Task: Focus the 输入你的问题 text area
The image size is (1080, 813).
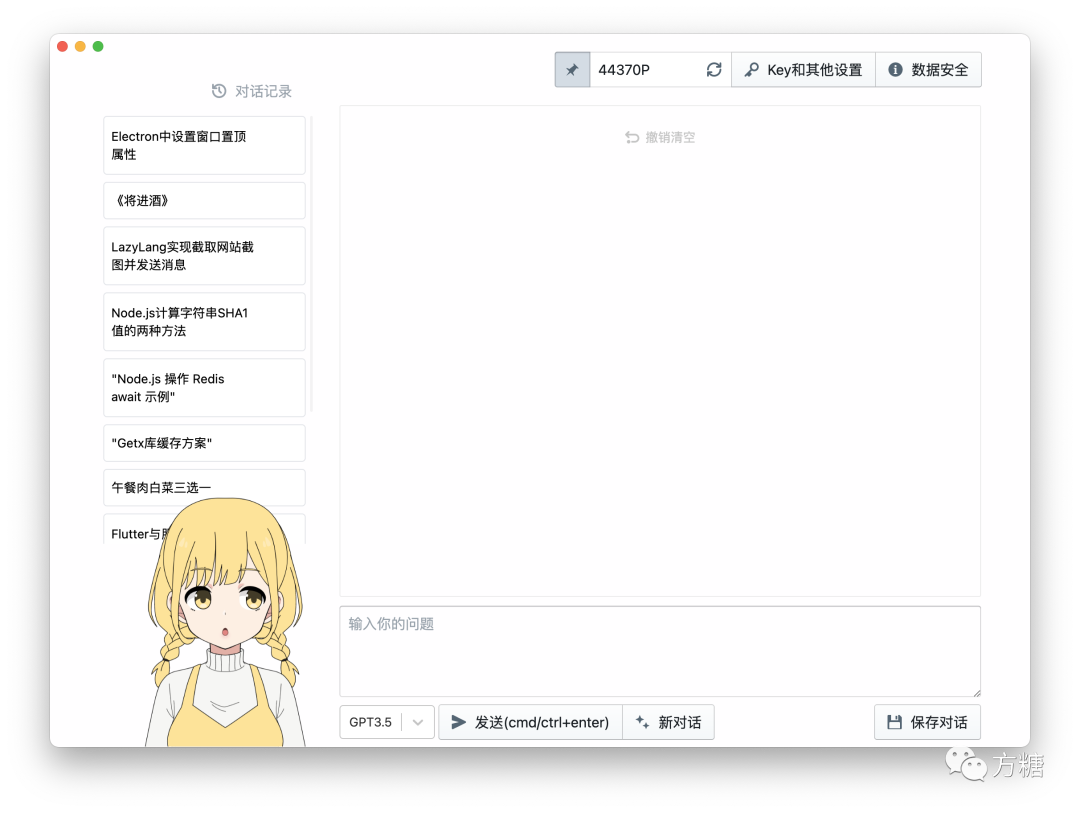Action: (660, 651)
